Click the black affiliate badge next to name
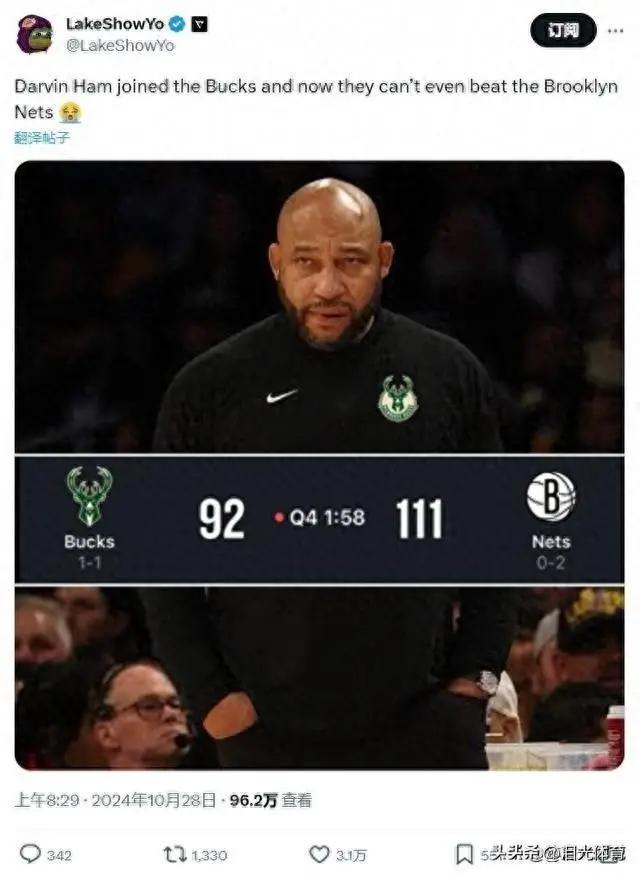 coord(199,24)
